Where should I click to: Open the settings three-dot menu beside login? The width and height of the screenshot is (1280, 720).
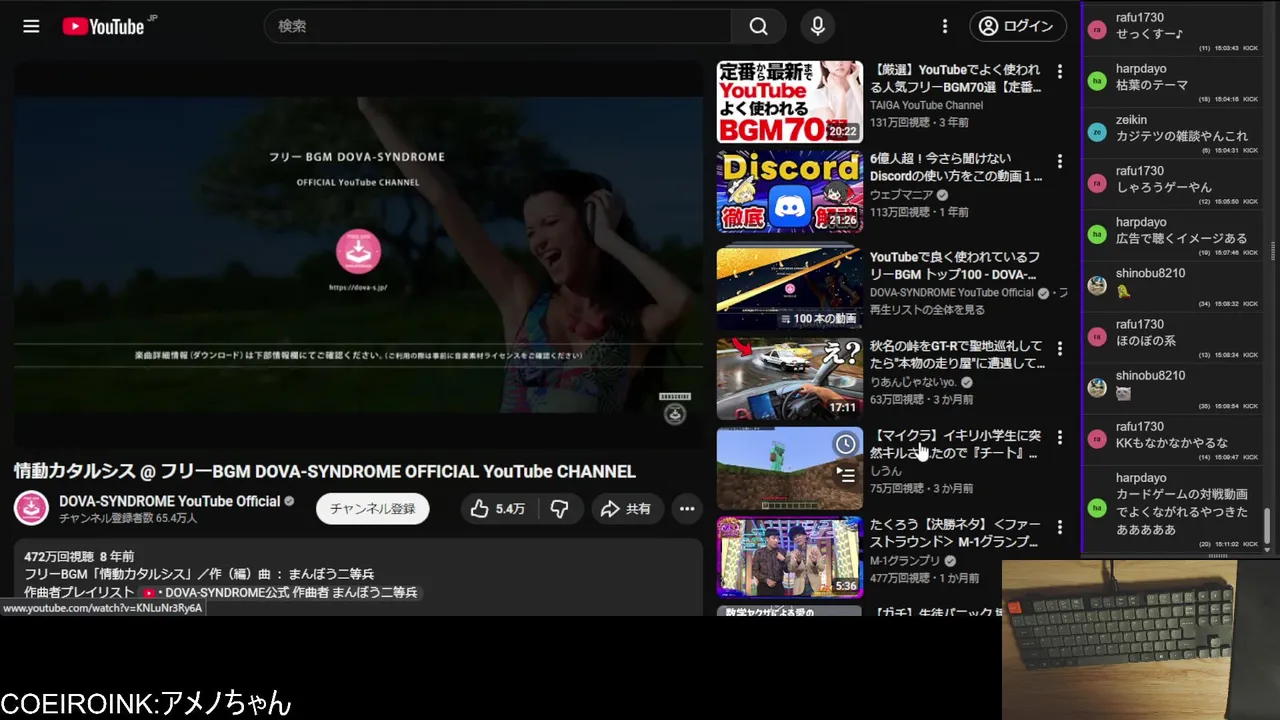tap(945, 26)
